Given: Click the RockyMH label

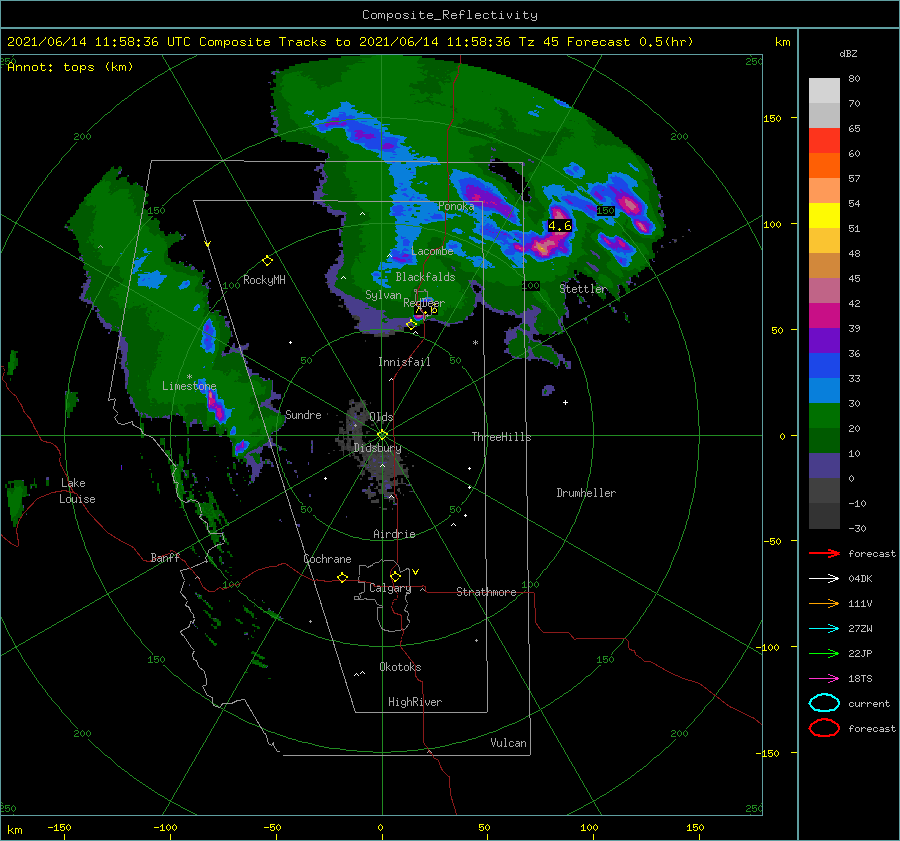Looking at the screenshot, I should point(264,280).
